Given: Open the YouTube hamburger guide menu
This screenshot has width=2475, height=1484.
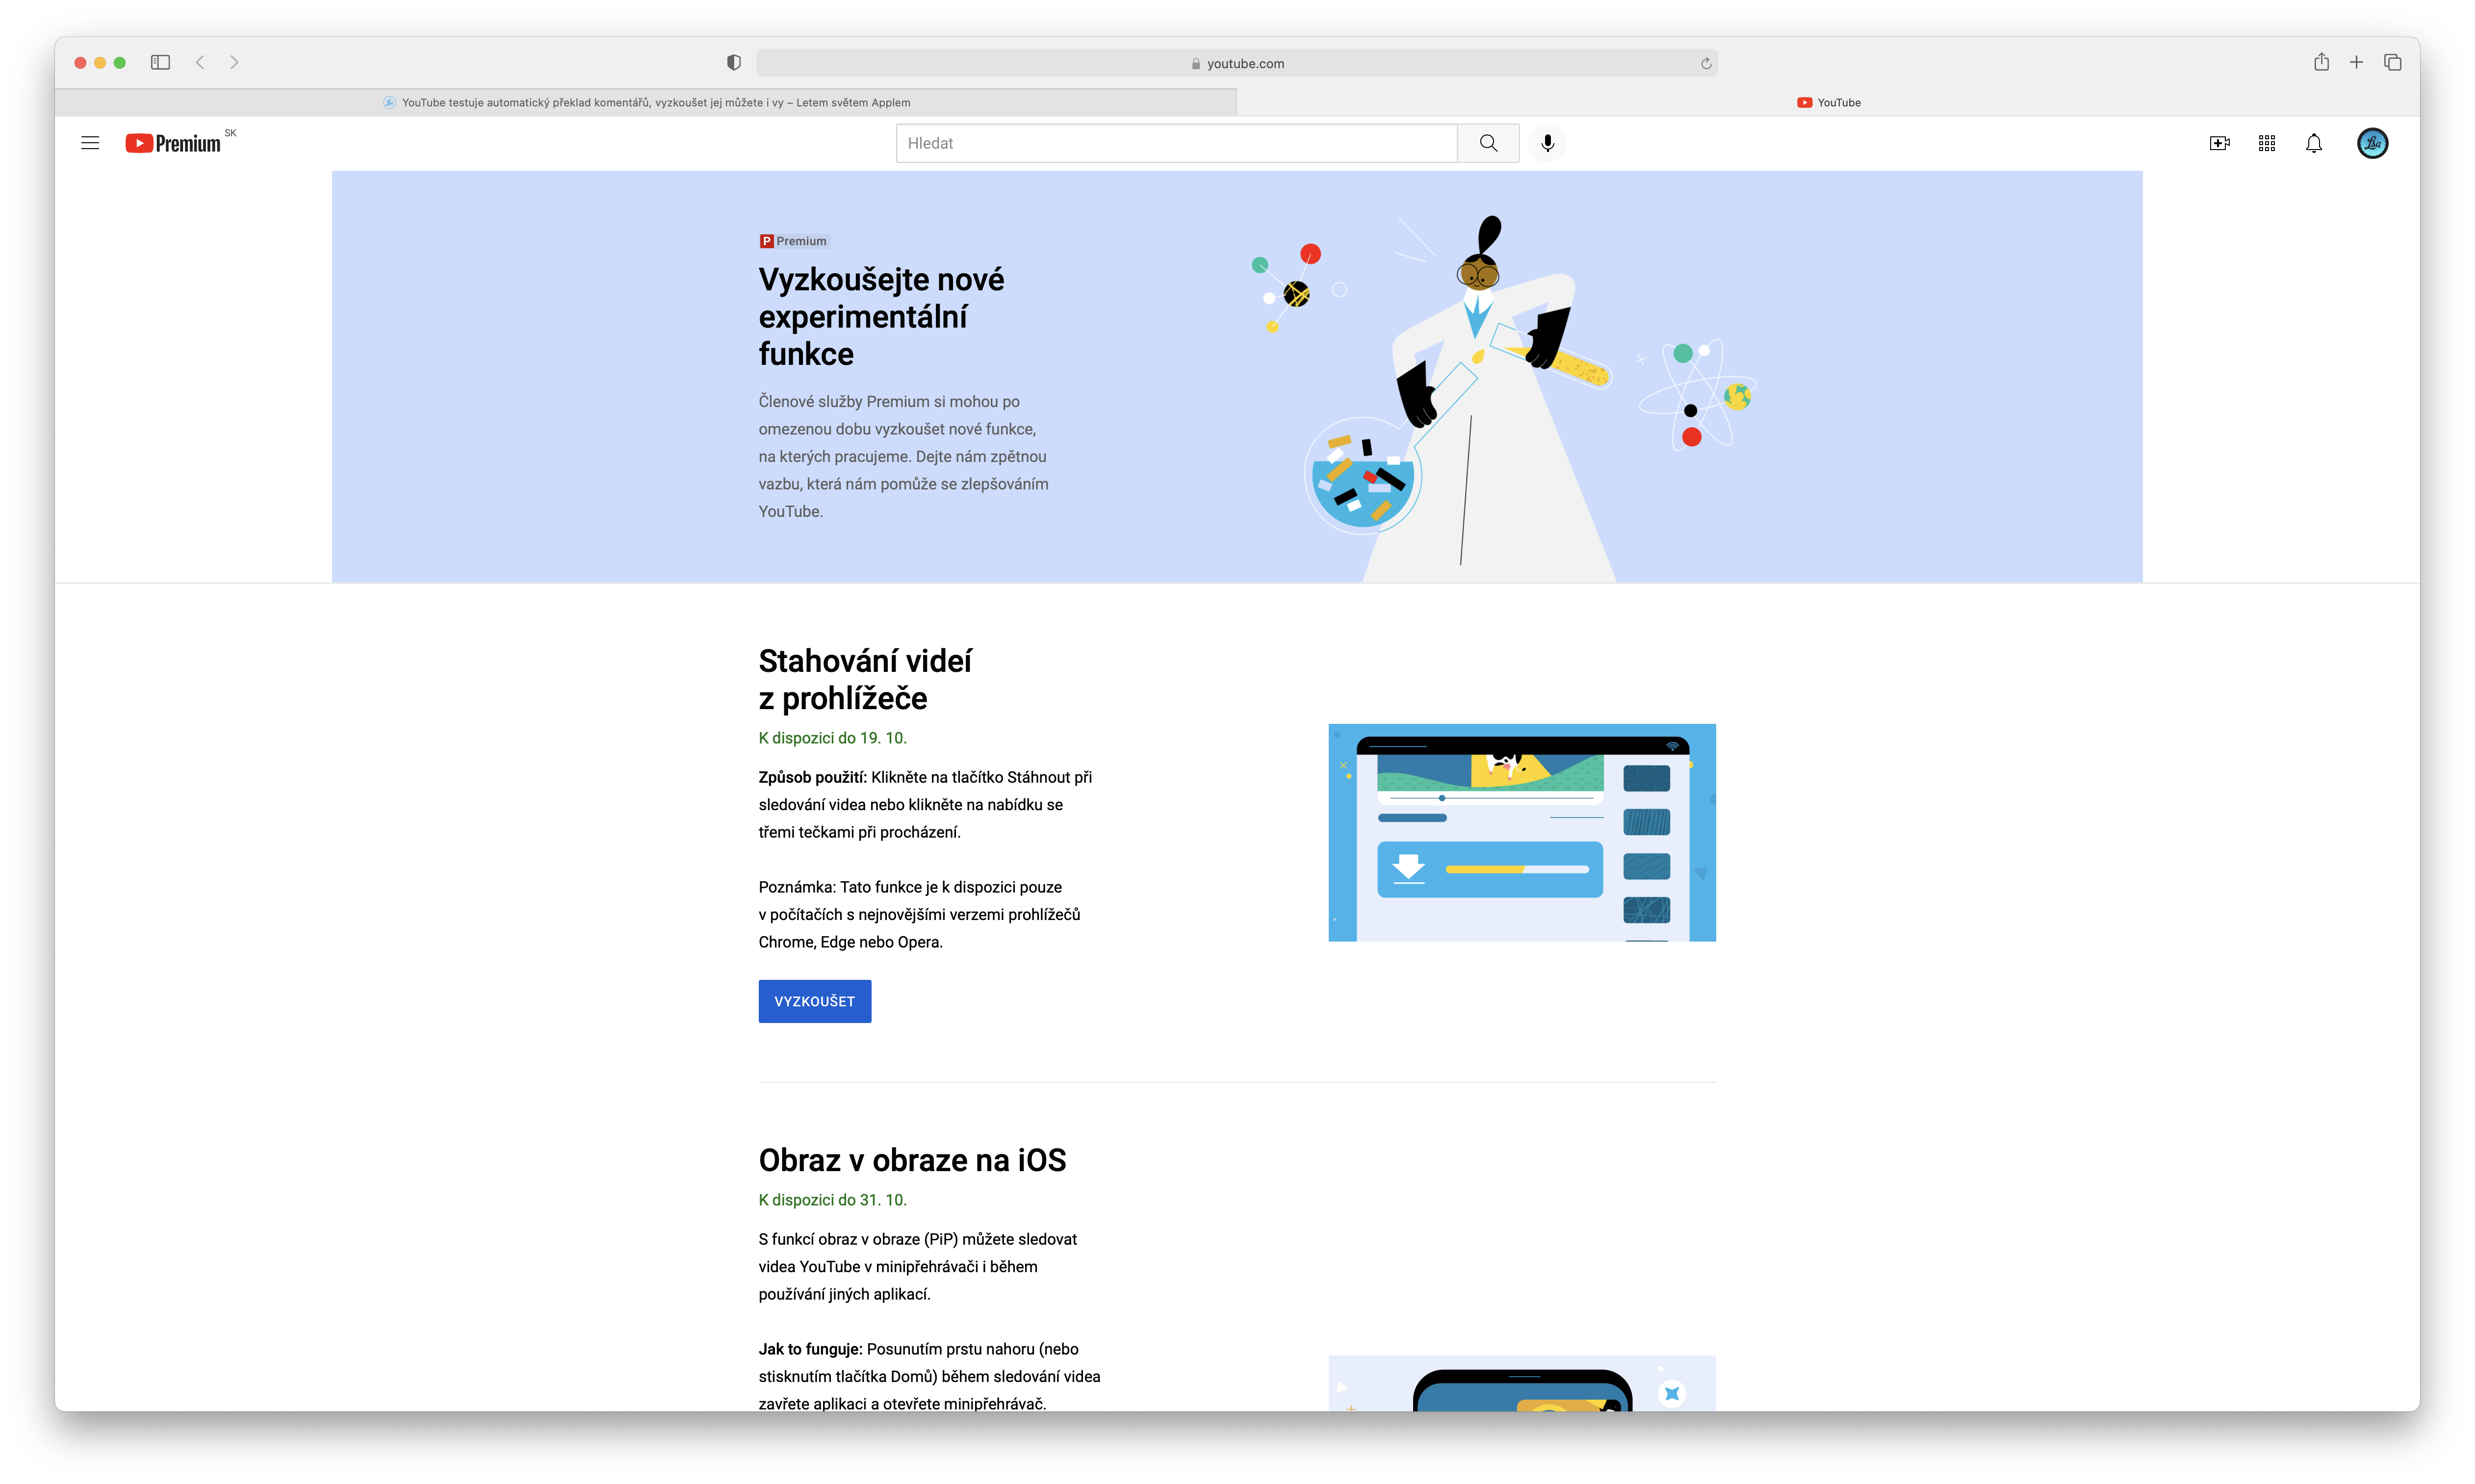Looking at the screenshot, I should (x=90, y=143).
